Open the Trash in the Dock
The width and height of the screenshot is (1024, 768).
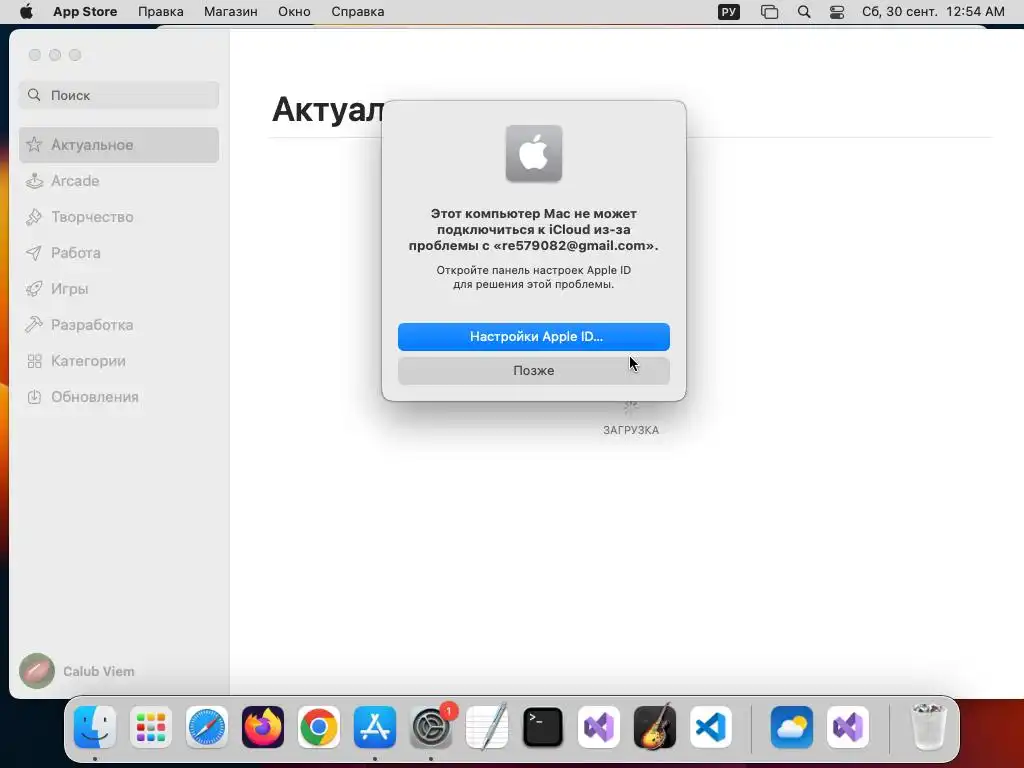(928, 727)
